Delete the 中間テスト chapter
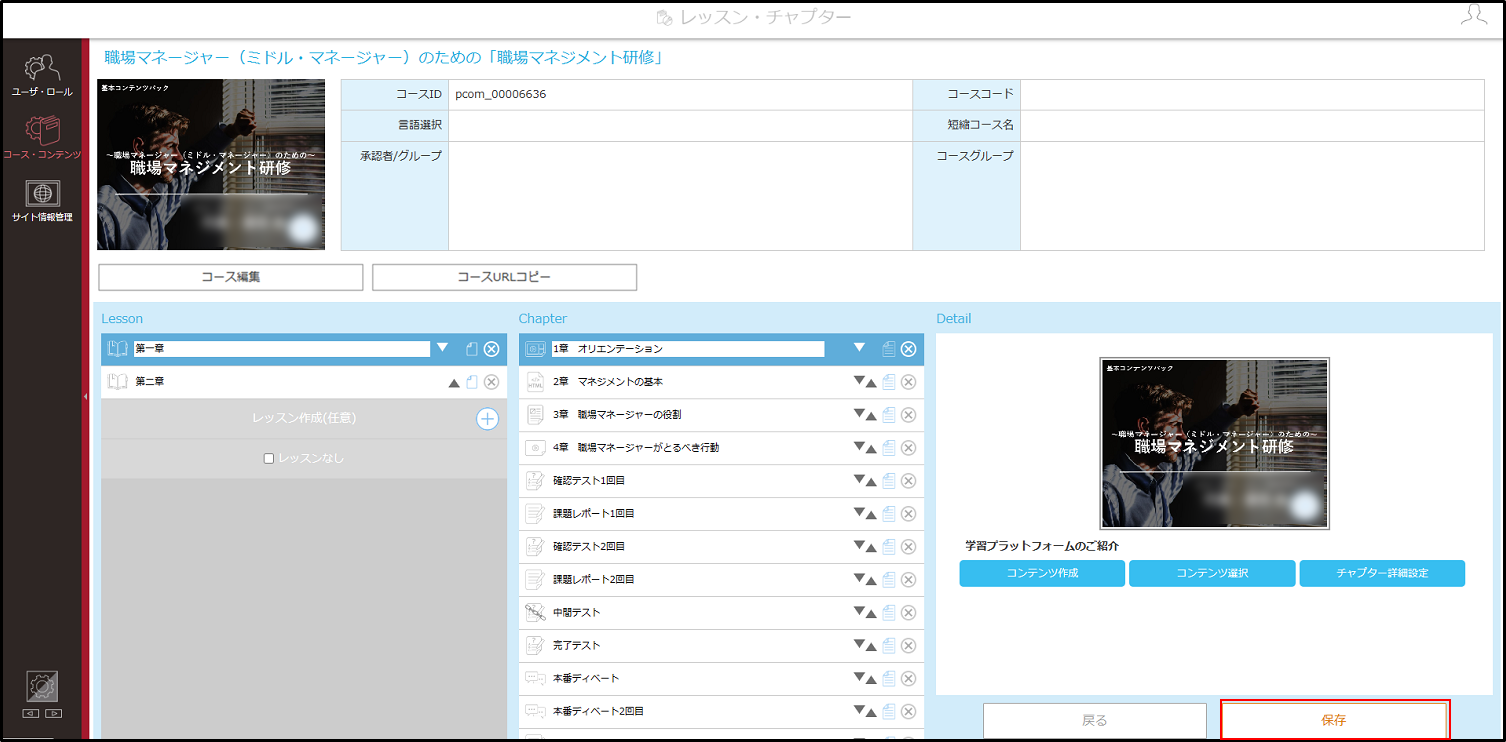 click(908, 613)
